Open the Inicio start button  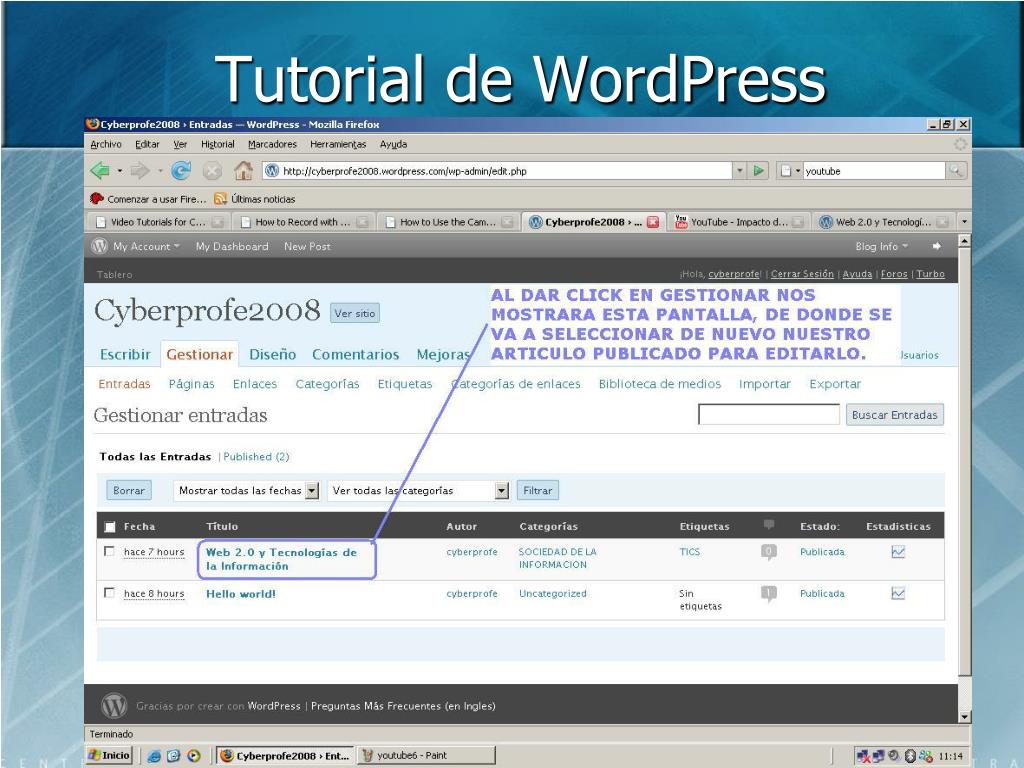click(x=110, y=755)
